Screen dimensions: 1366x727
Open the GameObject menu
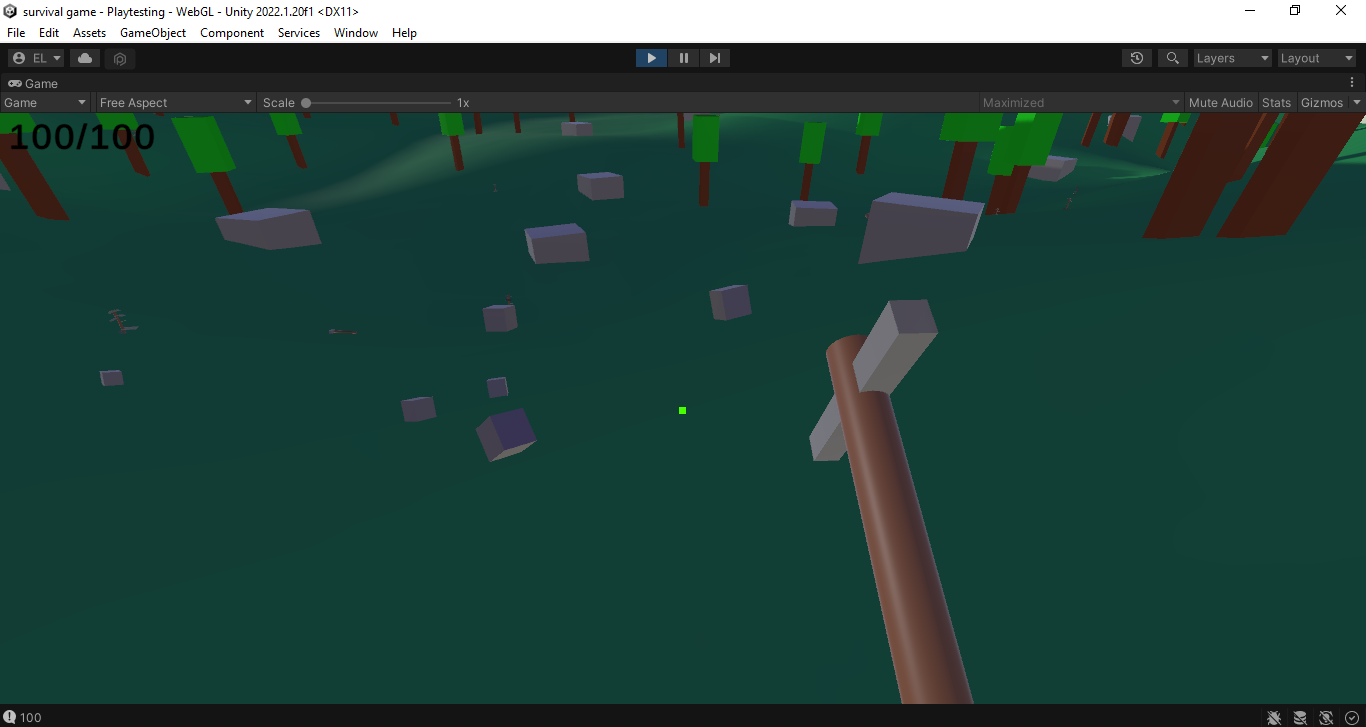click(152, 33)
